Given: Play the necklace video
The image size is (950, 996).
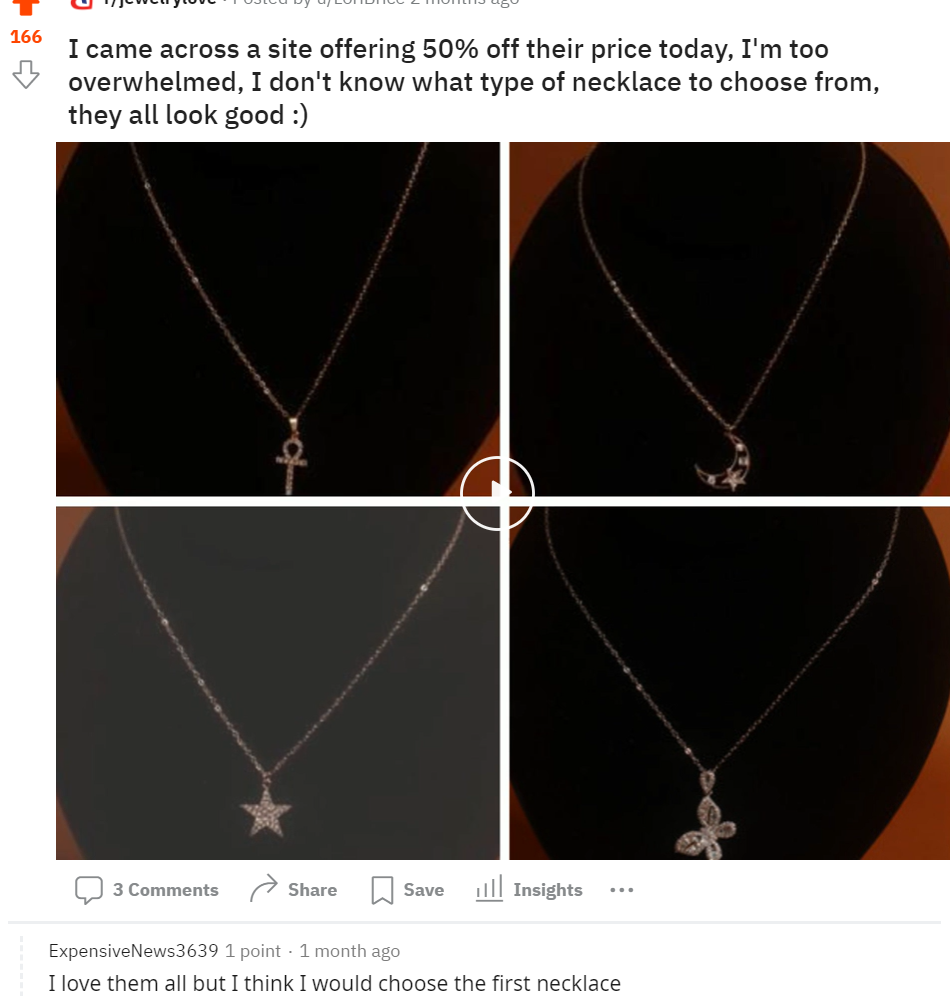Looking at the screenshot, I should [x=497, y=492].
